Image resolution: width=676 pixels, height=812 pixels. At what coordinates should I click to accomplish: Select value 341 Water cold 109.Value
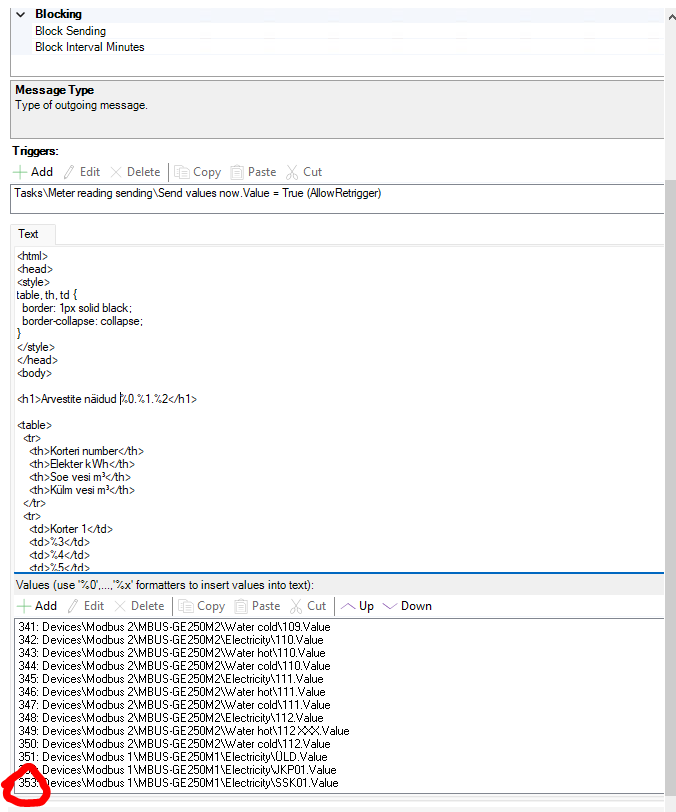coord(173,627)
